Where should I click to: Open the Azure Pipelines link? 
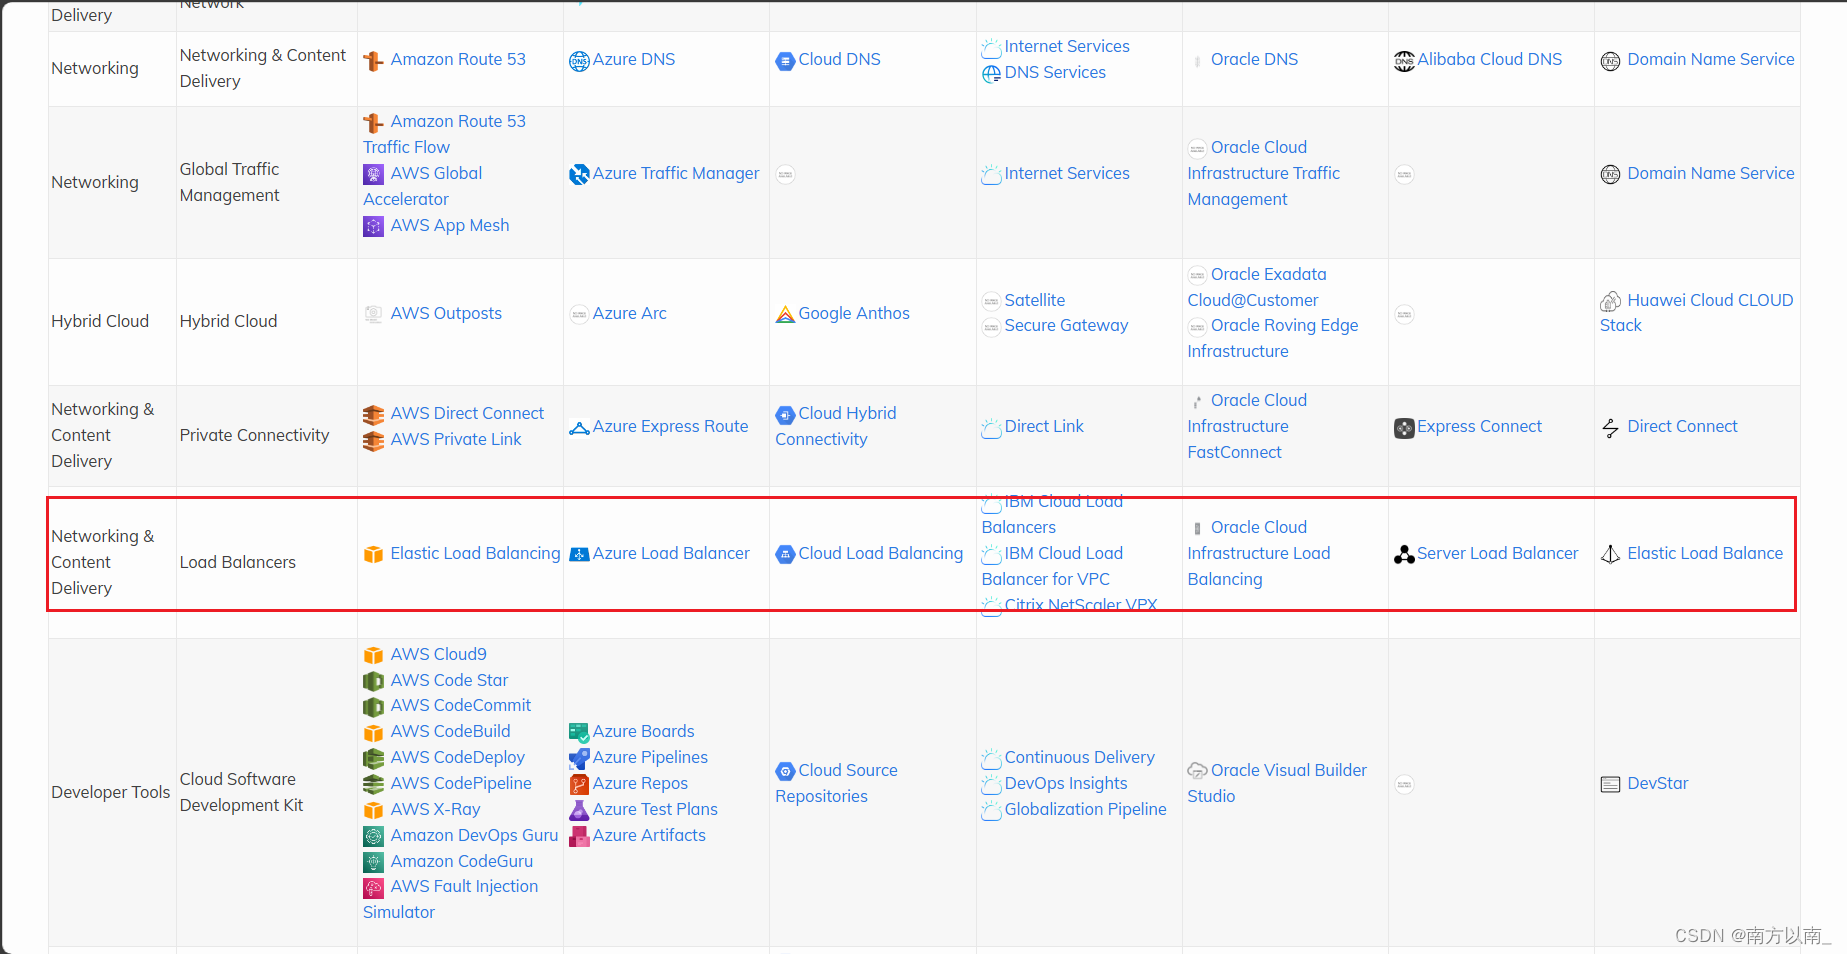[650, 758]
